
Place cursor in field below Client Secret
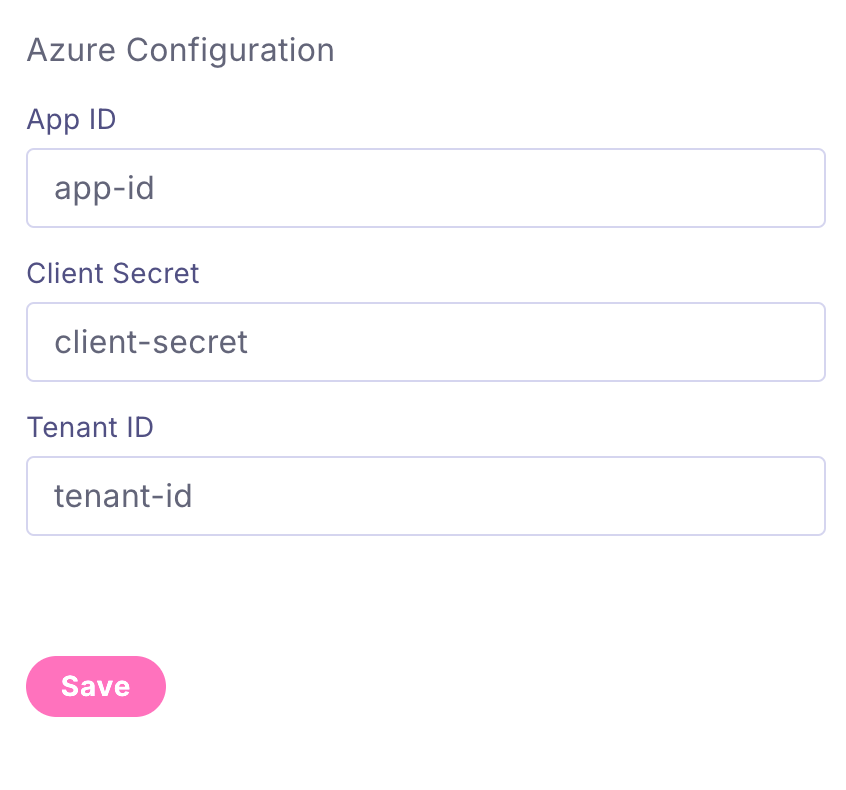425,342
